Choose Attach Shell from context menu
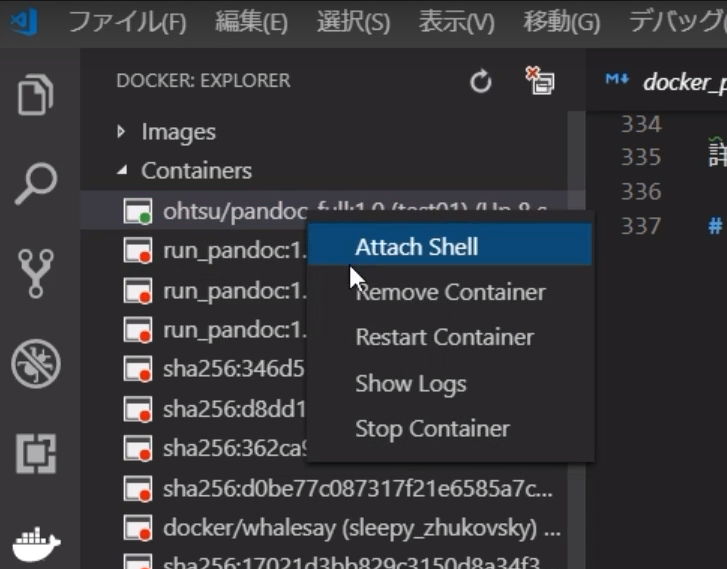The width and height of the screenshot is (727, 569). 450,245
